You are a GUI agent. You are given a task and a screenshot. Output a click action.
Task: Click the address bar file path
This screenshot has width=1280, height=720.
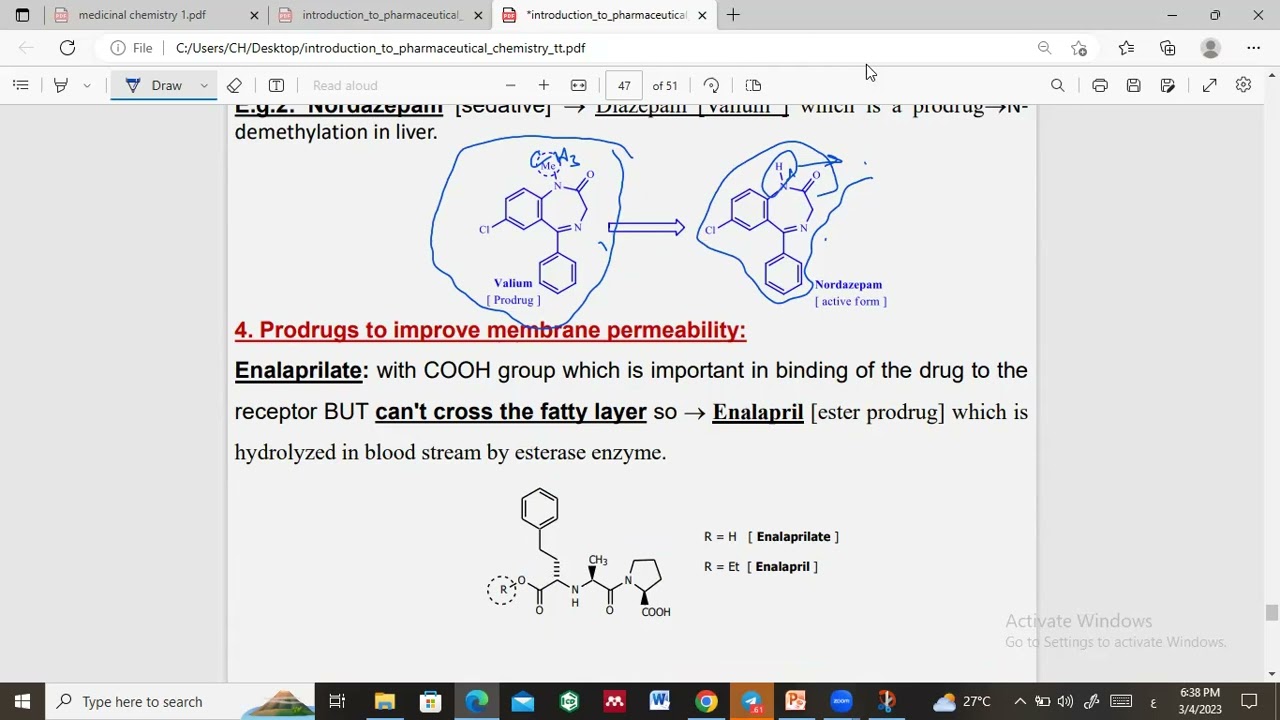[380, 48]
